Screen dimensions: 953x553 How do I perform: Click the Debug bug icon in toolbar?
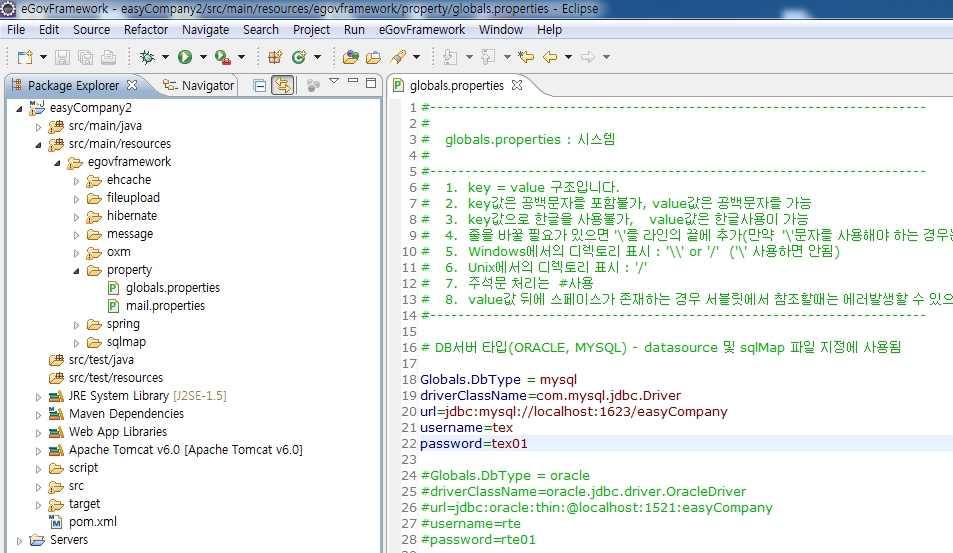148,57
